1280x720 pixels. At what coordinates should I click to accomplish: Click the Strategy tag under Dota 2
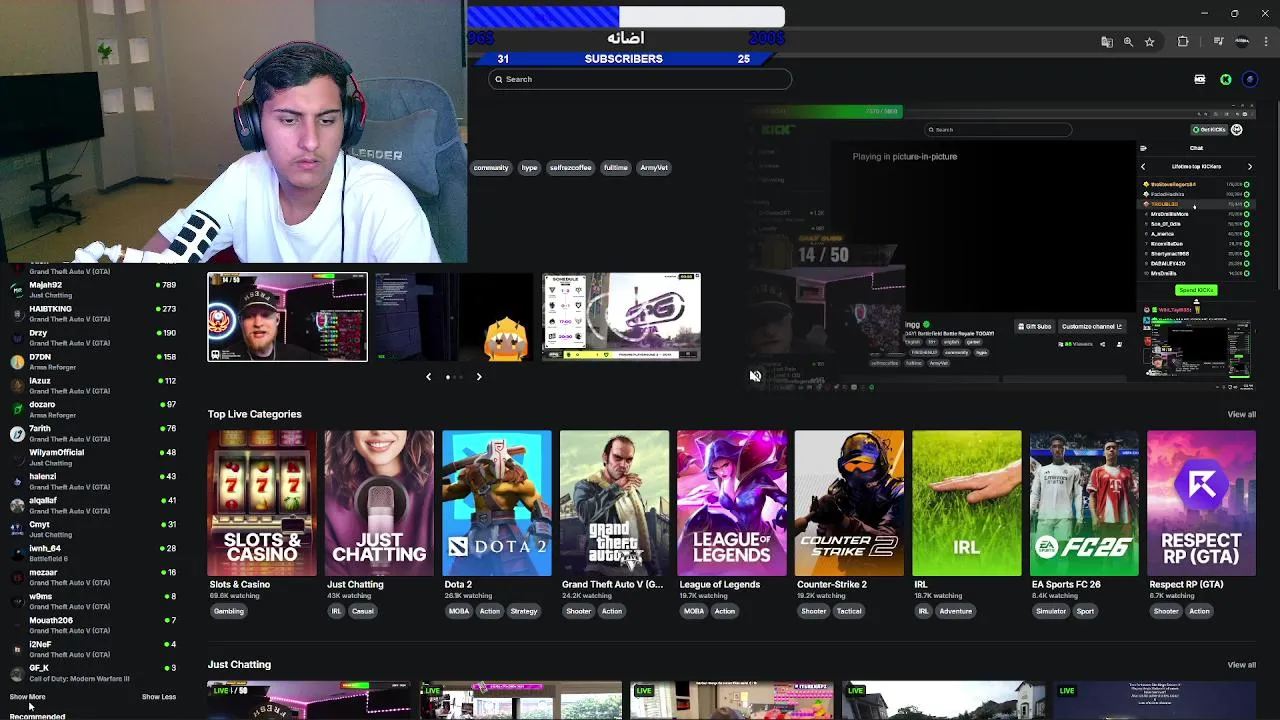tap(524, 611)
